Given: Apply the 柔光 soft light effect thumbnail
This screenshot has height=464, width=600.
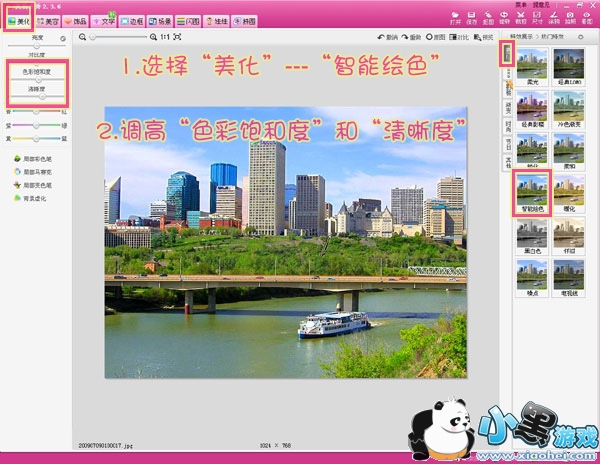Looking at the screenshot, I should 532,67.
